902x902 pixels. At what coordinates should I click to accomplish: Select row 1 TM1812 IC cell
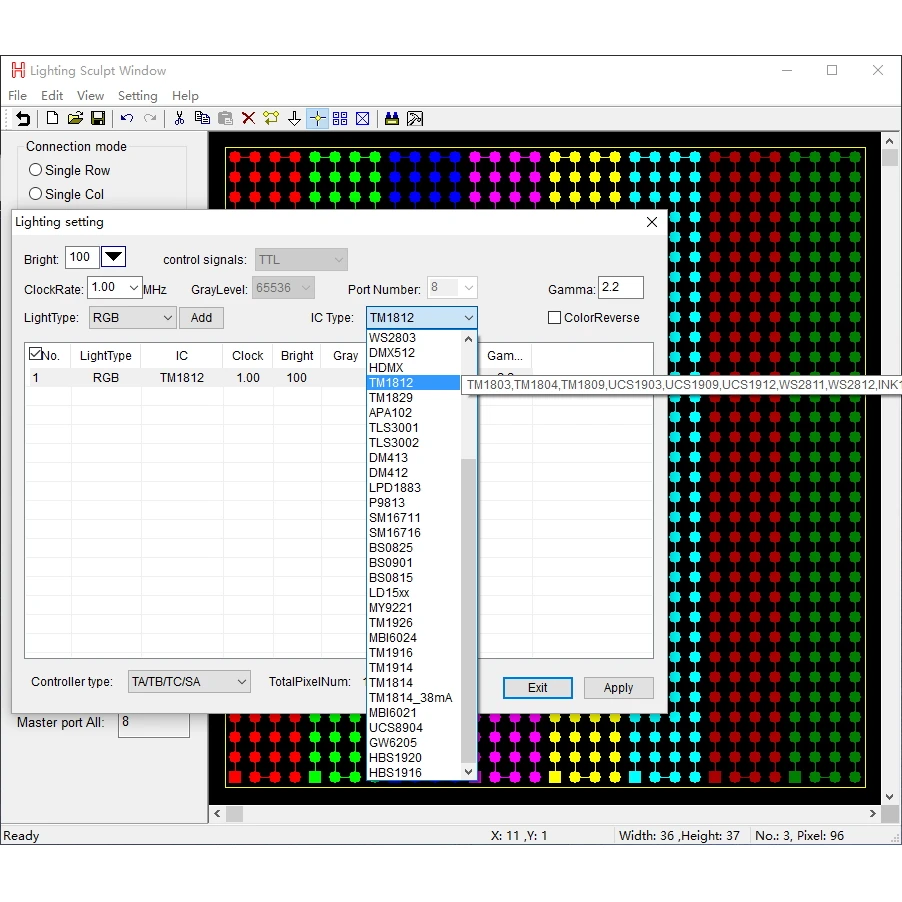pyautogui.click(x=182, y=377)
